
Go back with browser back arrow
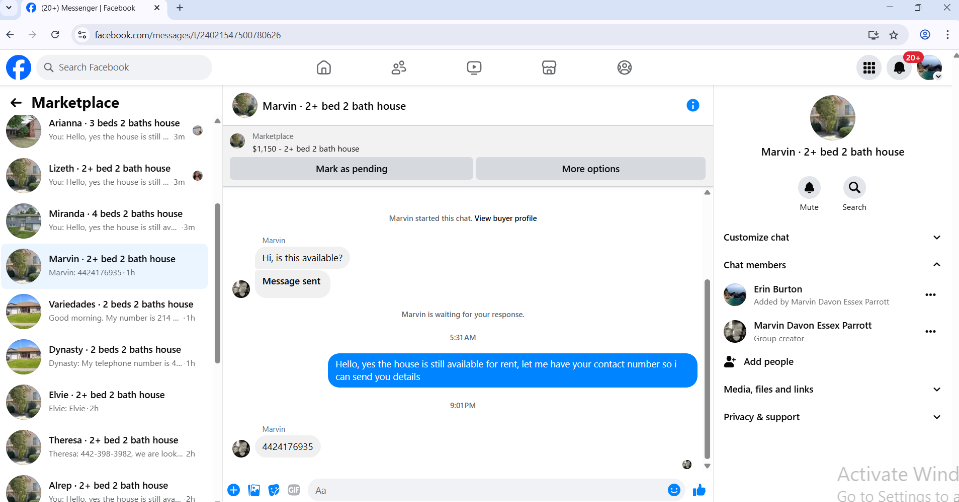tap(10, 35)
